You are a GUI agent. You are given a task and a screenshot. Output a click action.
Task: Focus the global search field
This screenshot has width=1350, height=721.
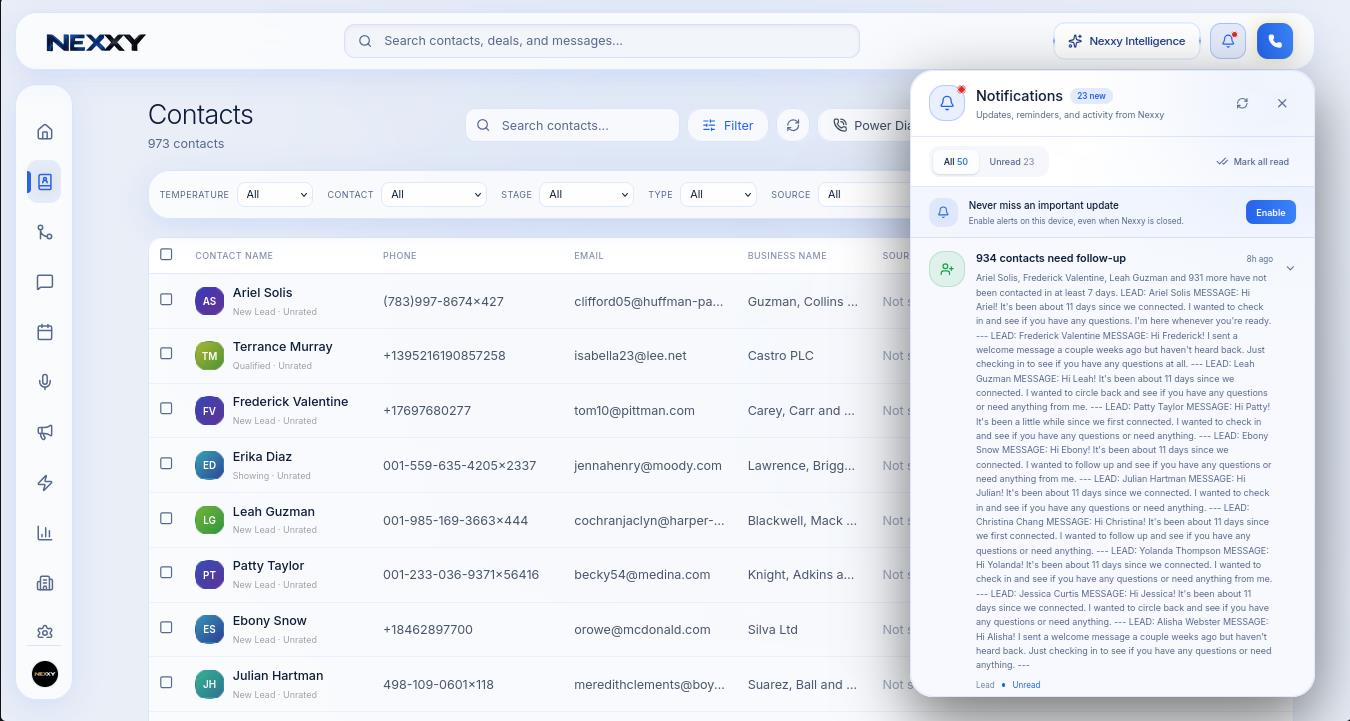[602, 41]
